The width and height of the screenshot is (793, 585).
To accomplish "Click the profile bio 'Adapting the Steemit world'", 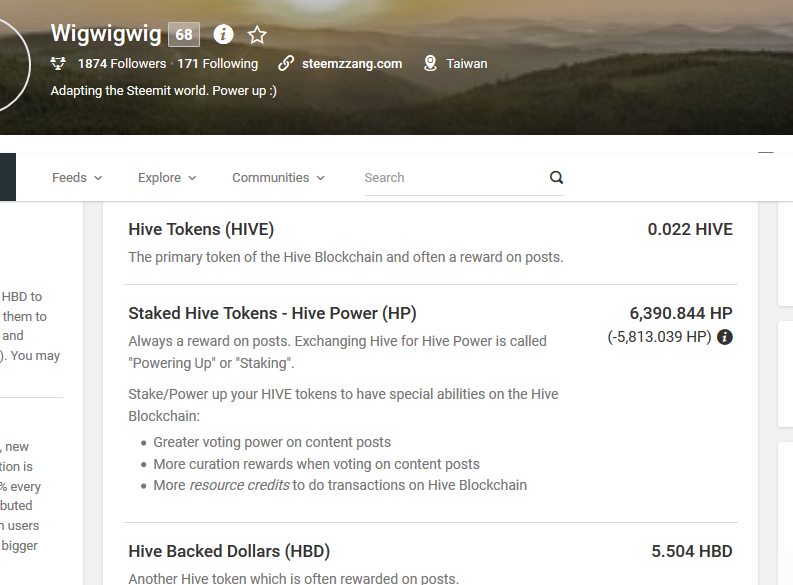I will coord(163,91).
